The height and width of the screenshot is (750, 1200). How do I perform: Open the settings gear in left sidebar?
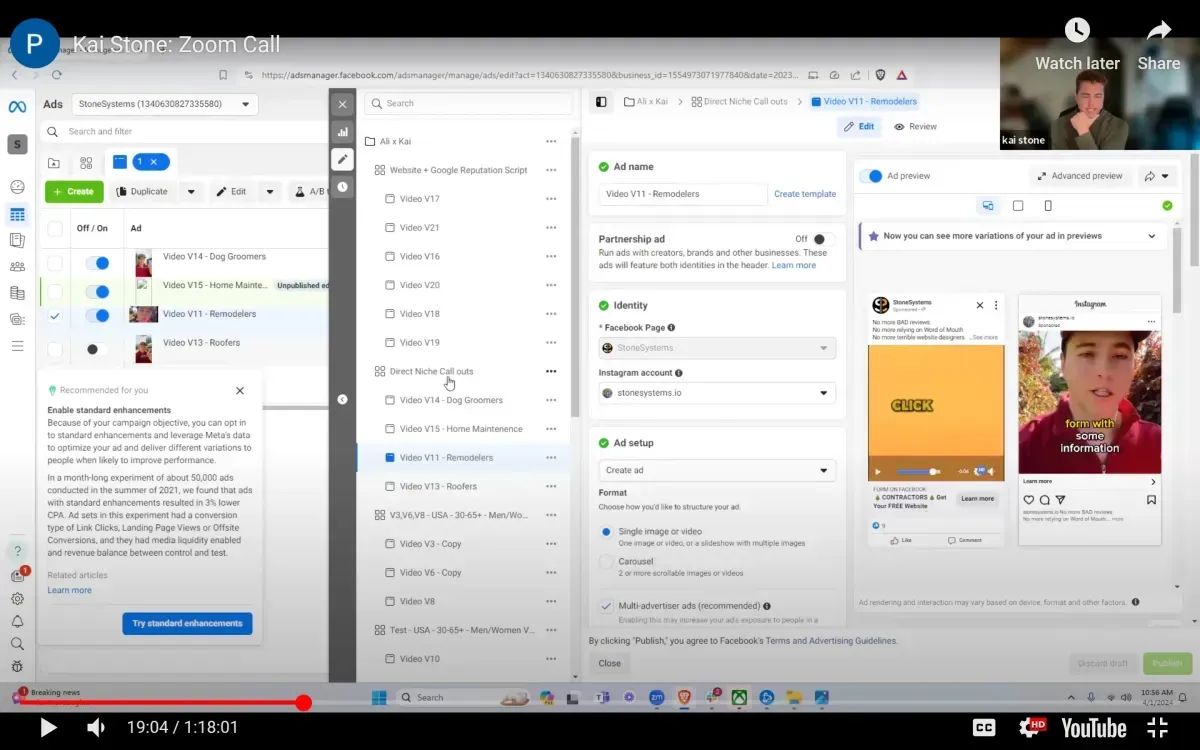coord(17,599)
